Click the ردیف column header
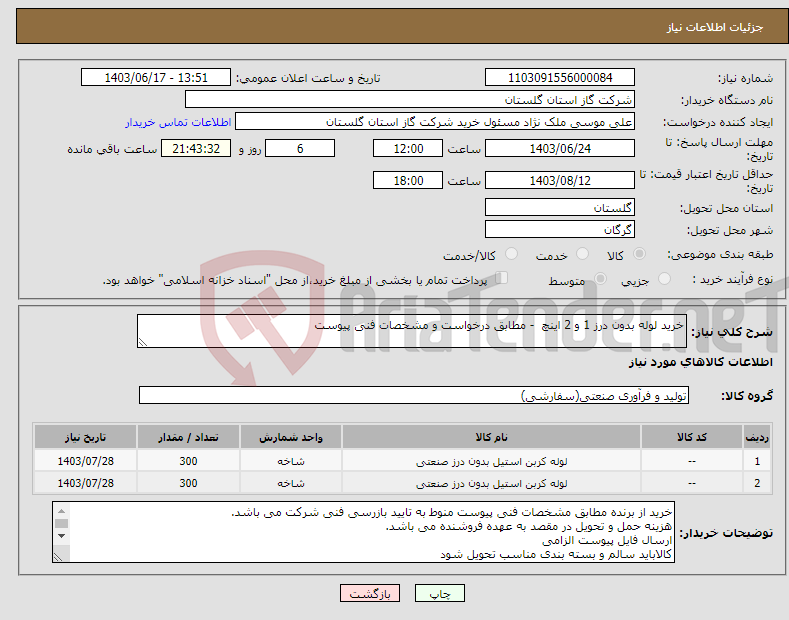This screenshot has width=789, height=620. (x=757, y=437)
